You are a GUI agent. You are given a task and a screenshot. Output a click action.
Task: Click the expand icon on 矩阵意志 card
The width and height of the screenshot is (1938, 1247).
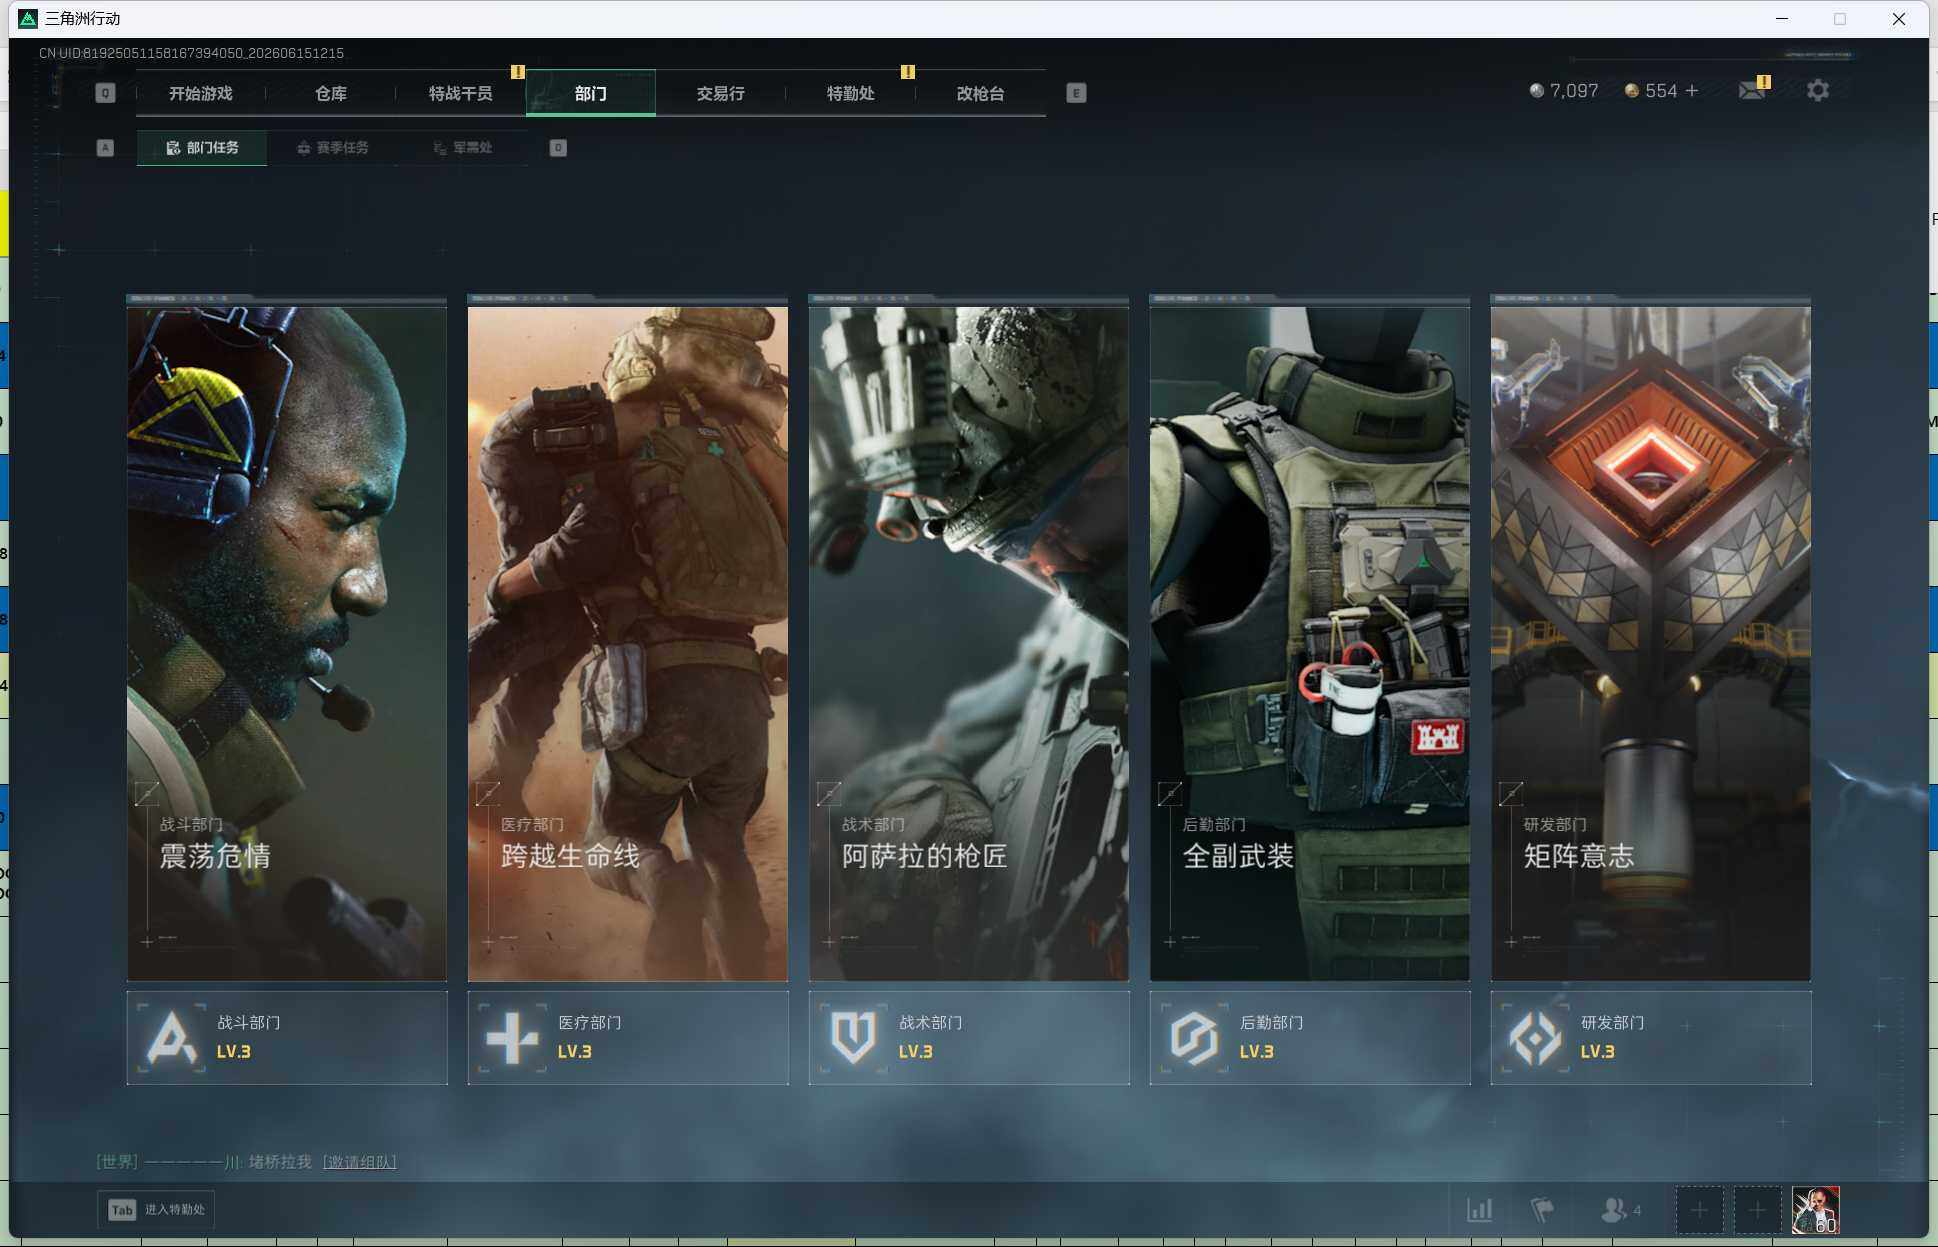tap(1511, 794)
